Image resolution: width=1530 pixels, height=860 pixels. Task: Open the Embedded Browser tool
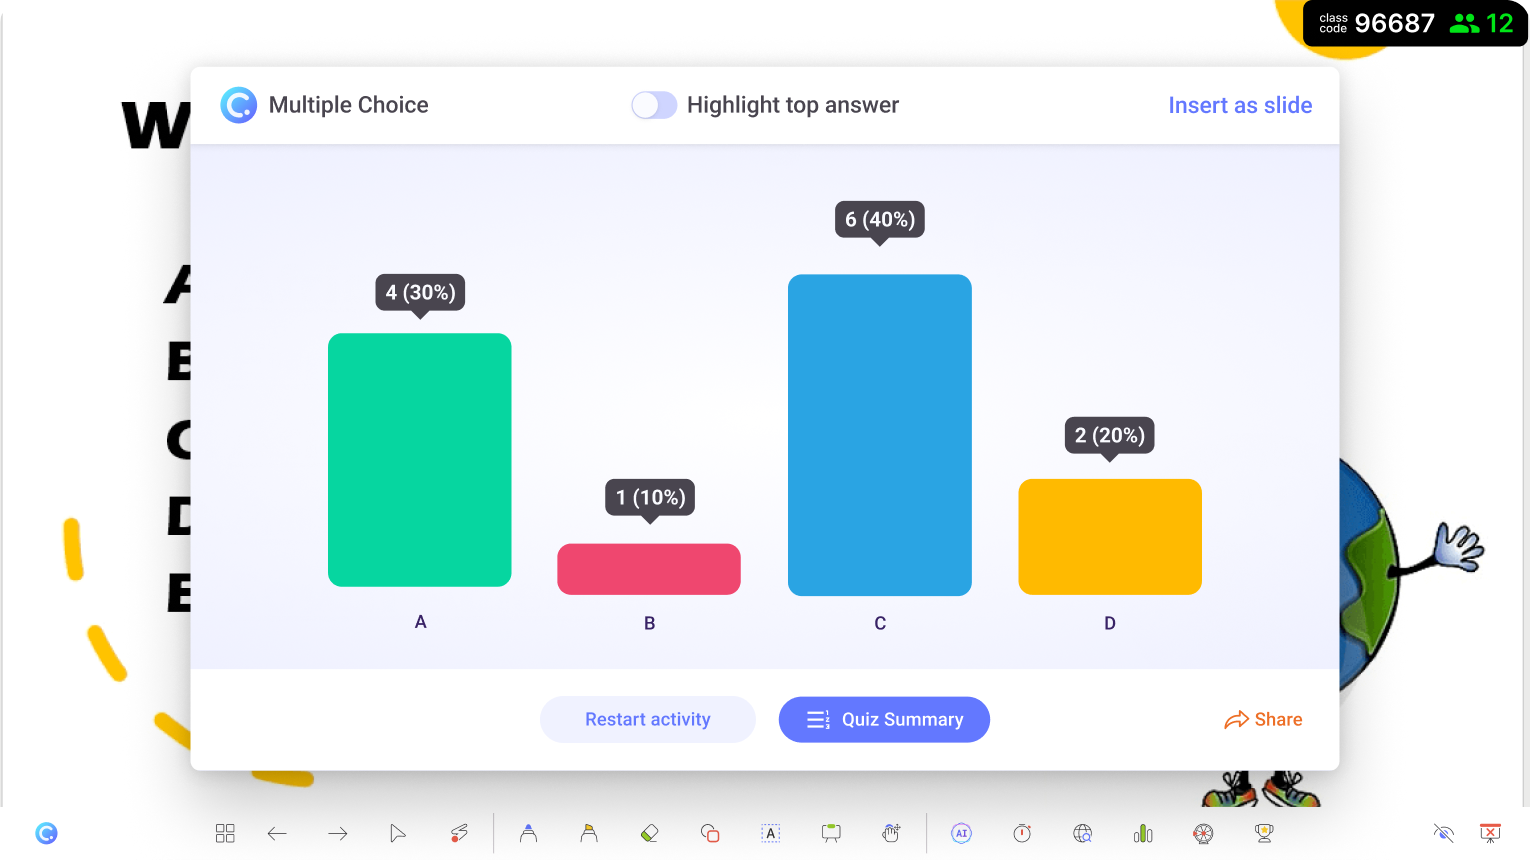pos(1082,833)
